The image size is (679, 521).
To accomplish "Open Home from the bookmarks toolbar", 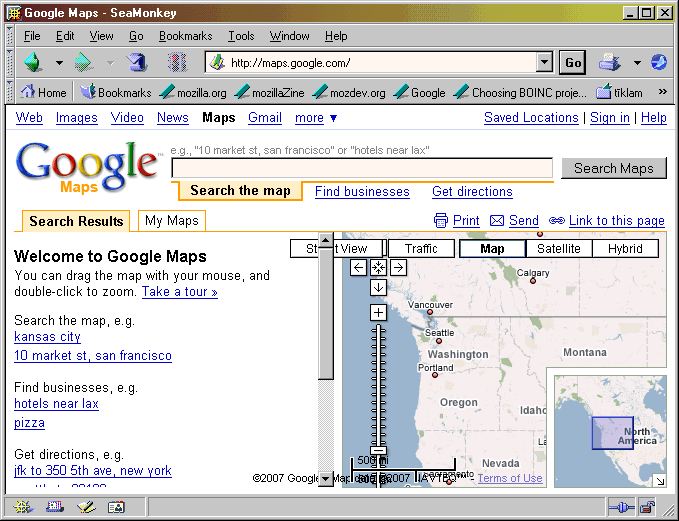I will tap(44, 92).
